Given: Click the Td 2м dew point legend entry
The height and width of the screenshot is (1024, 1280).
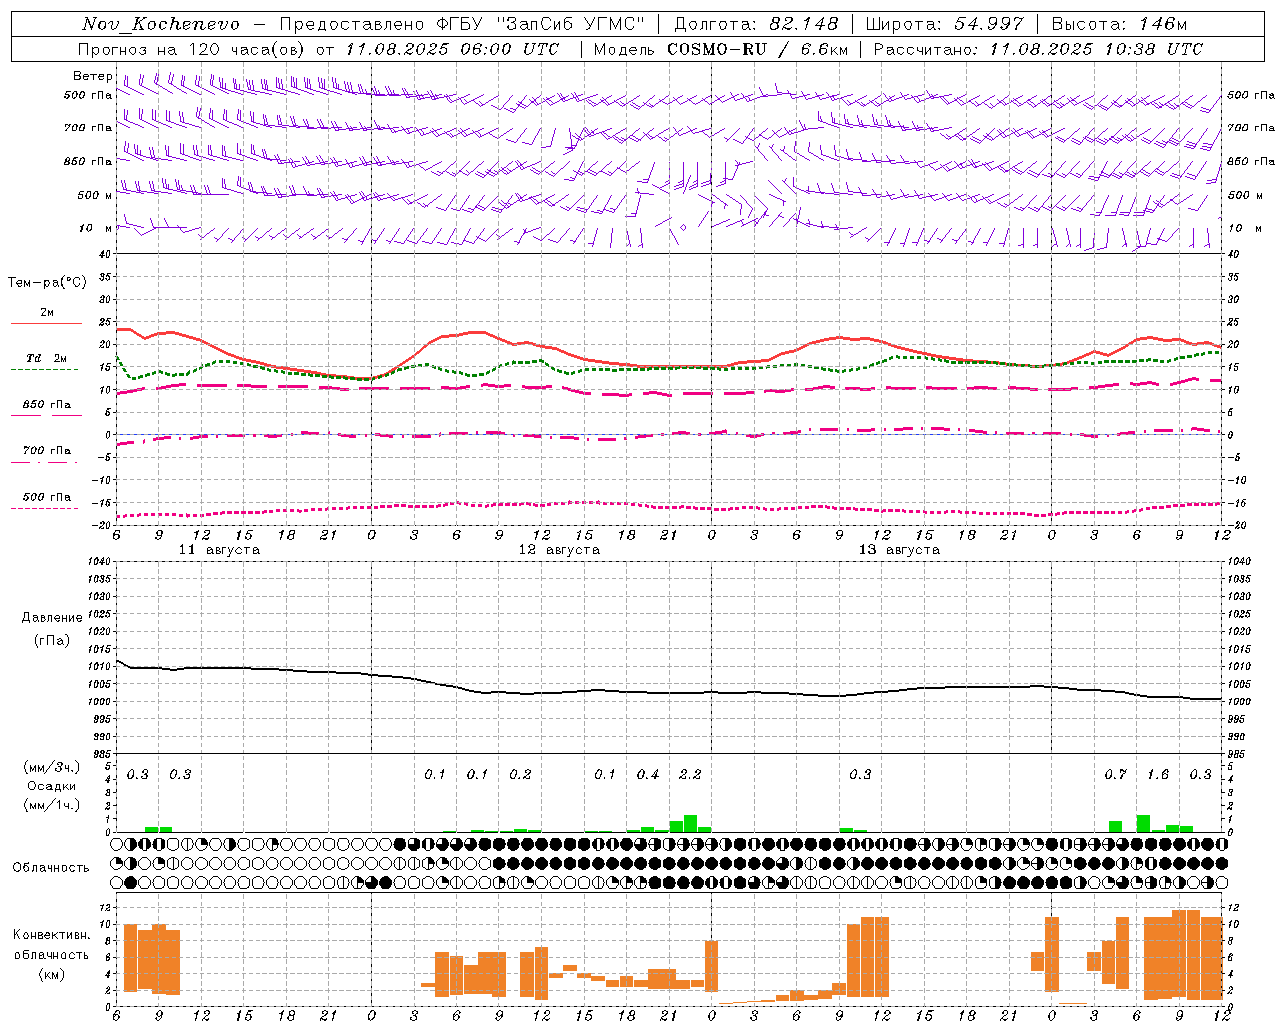Looking at the screenshot, I should coord(46,358).
